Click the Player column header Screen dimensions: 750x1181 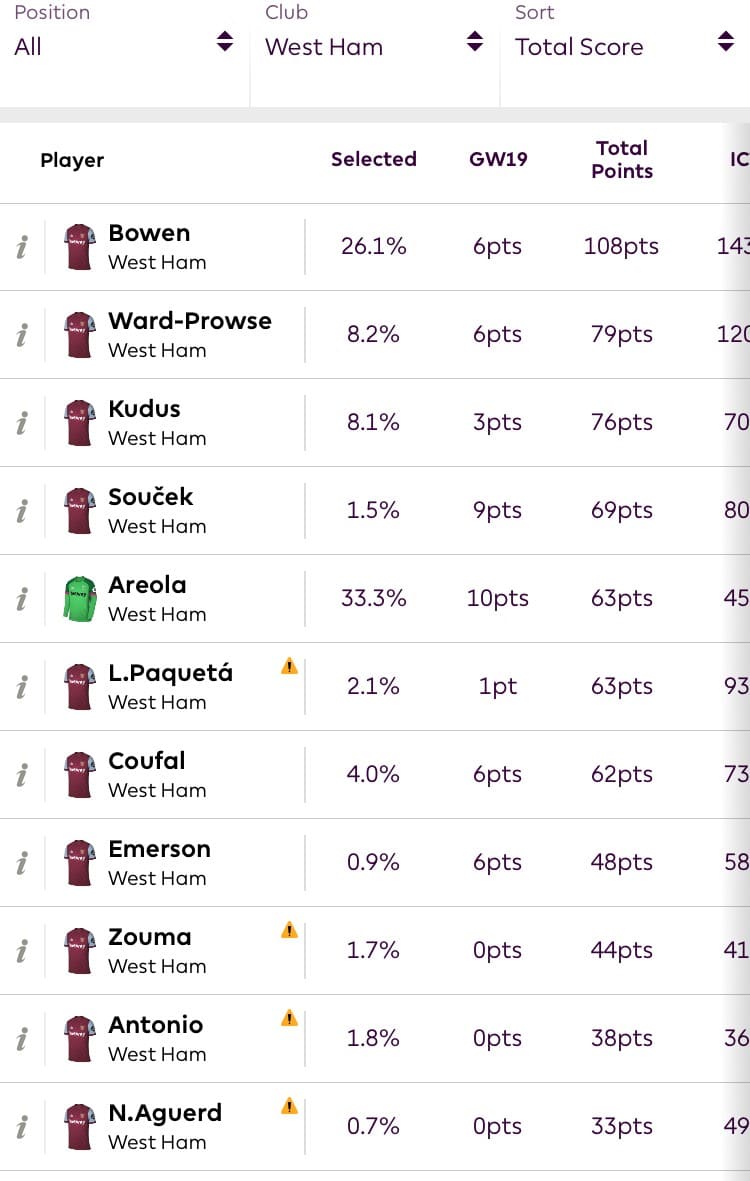[x=72, y=160]
